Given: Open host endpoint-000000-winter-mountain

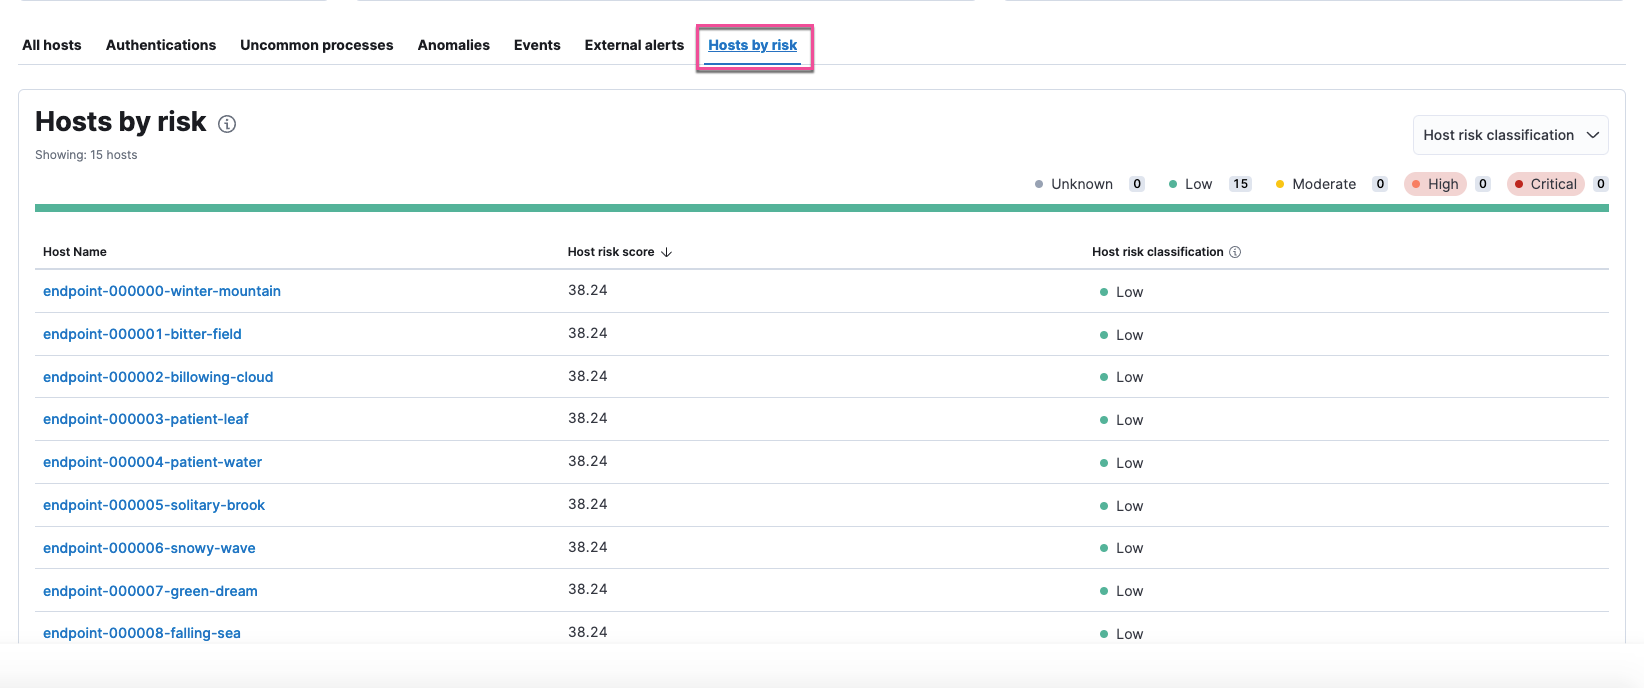Looking at the screenshot, I should (x=162, y=291).
